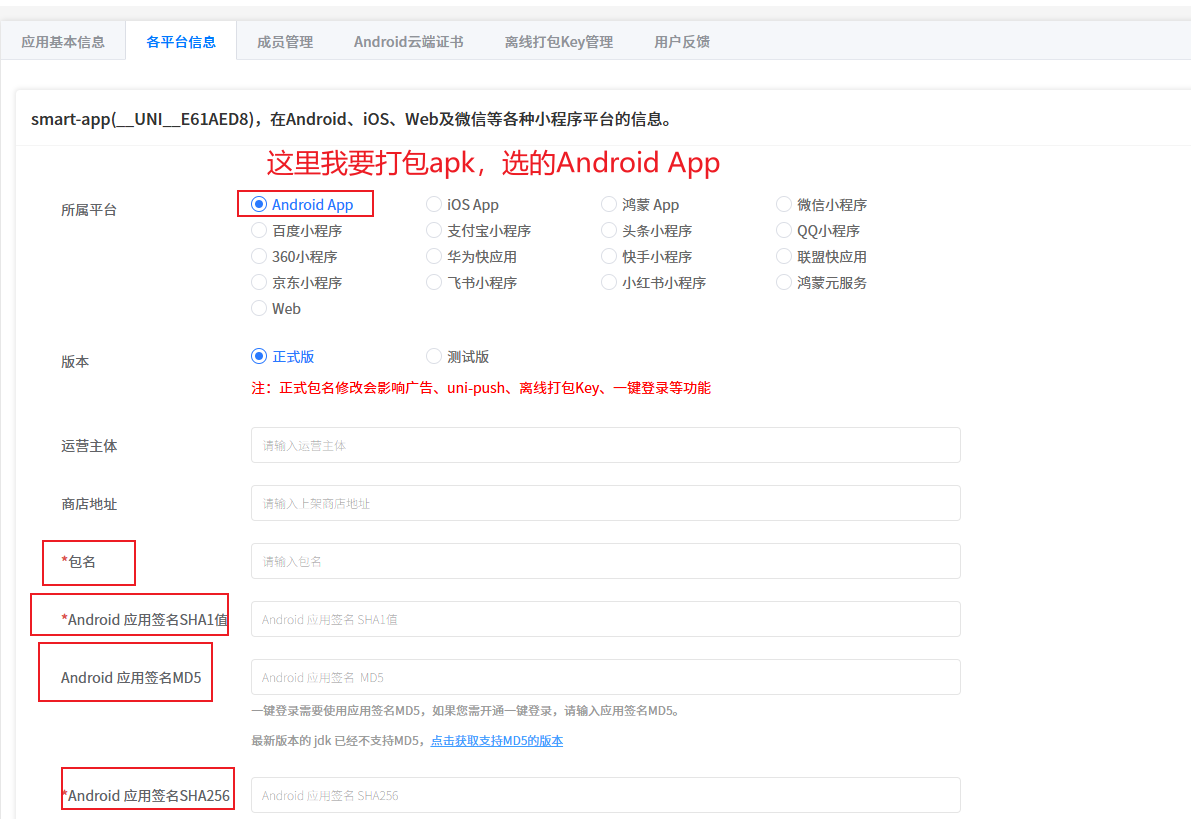Click the 商店地址 input field
This screenshot has height=819, width=1191.
605,503
